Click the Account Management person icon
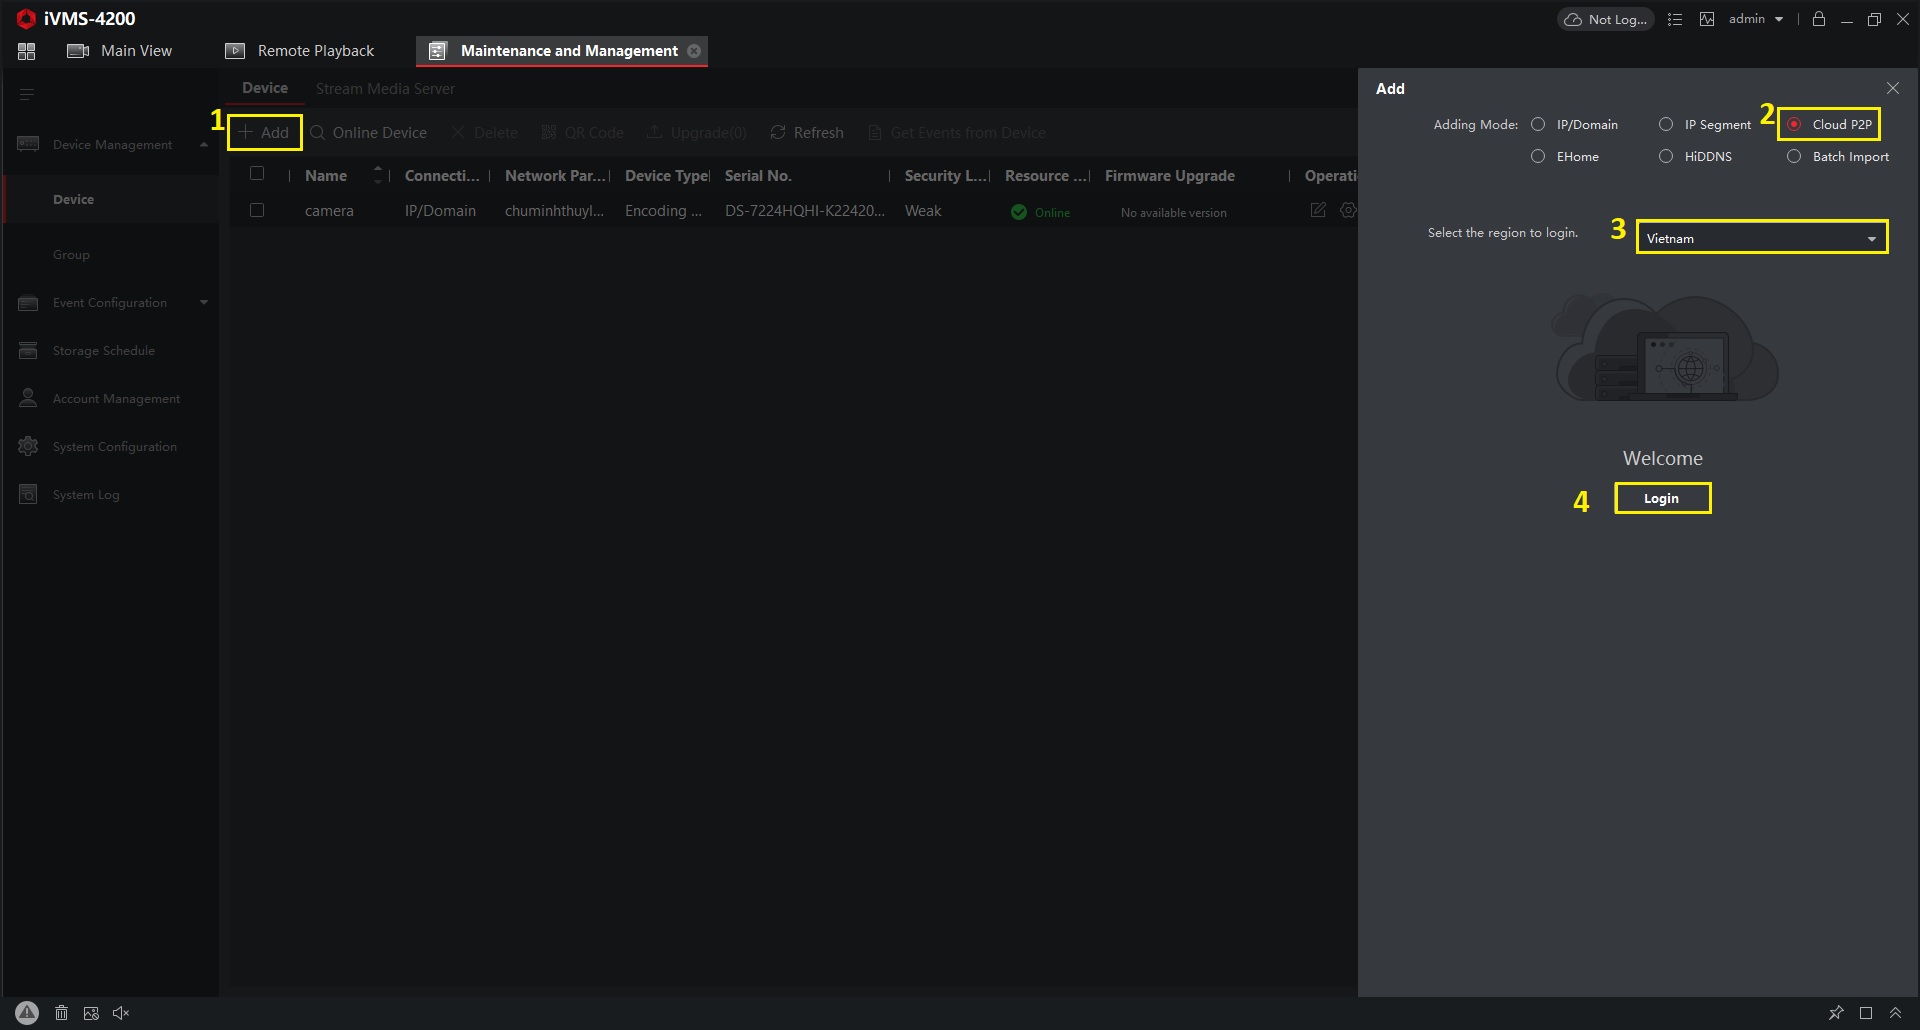 tap(28, 398)
